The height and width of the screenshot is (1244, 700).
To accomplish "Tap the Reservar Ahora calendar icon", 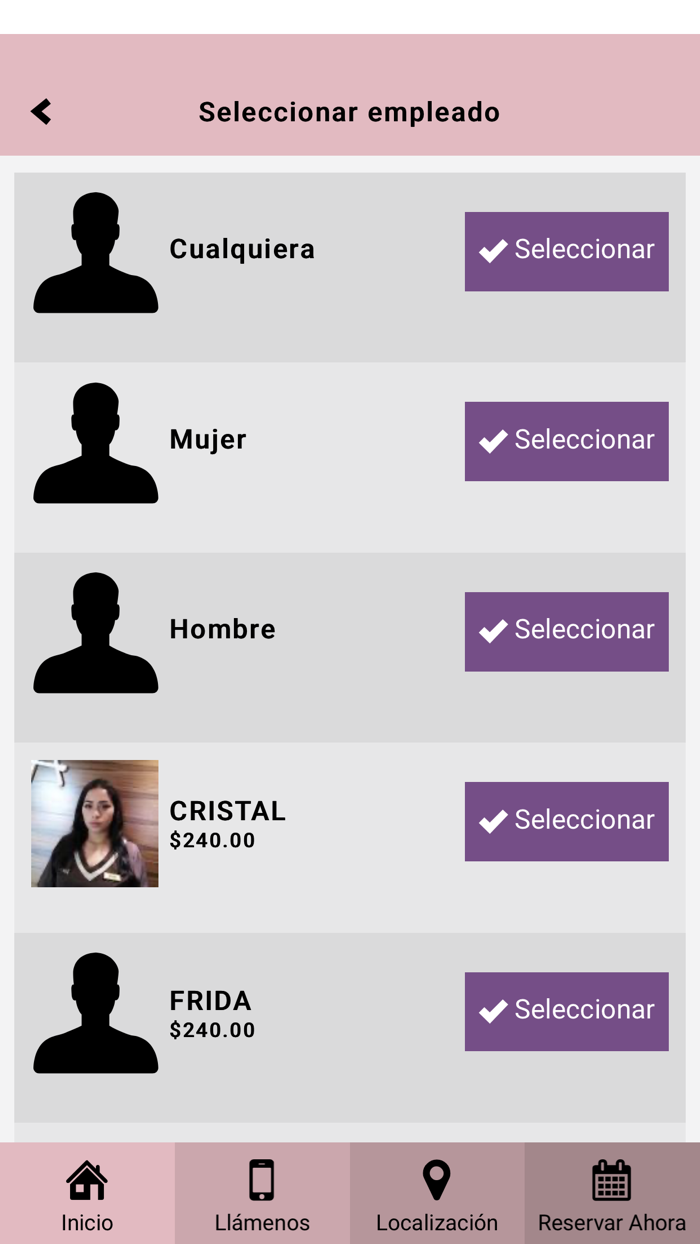I will (611, 1180).
